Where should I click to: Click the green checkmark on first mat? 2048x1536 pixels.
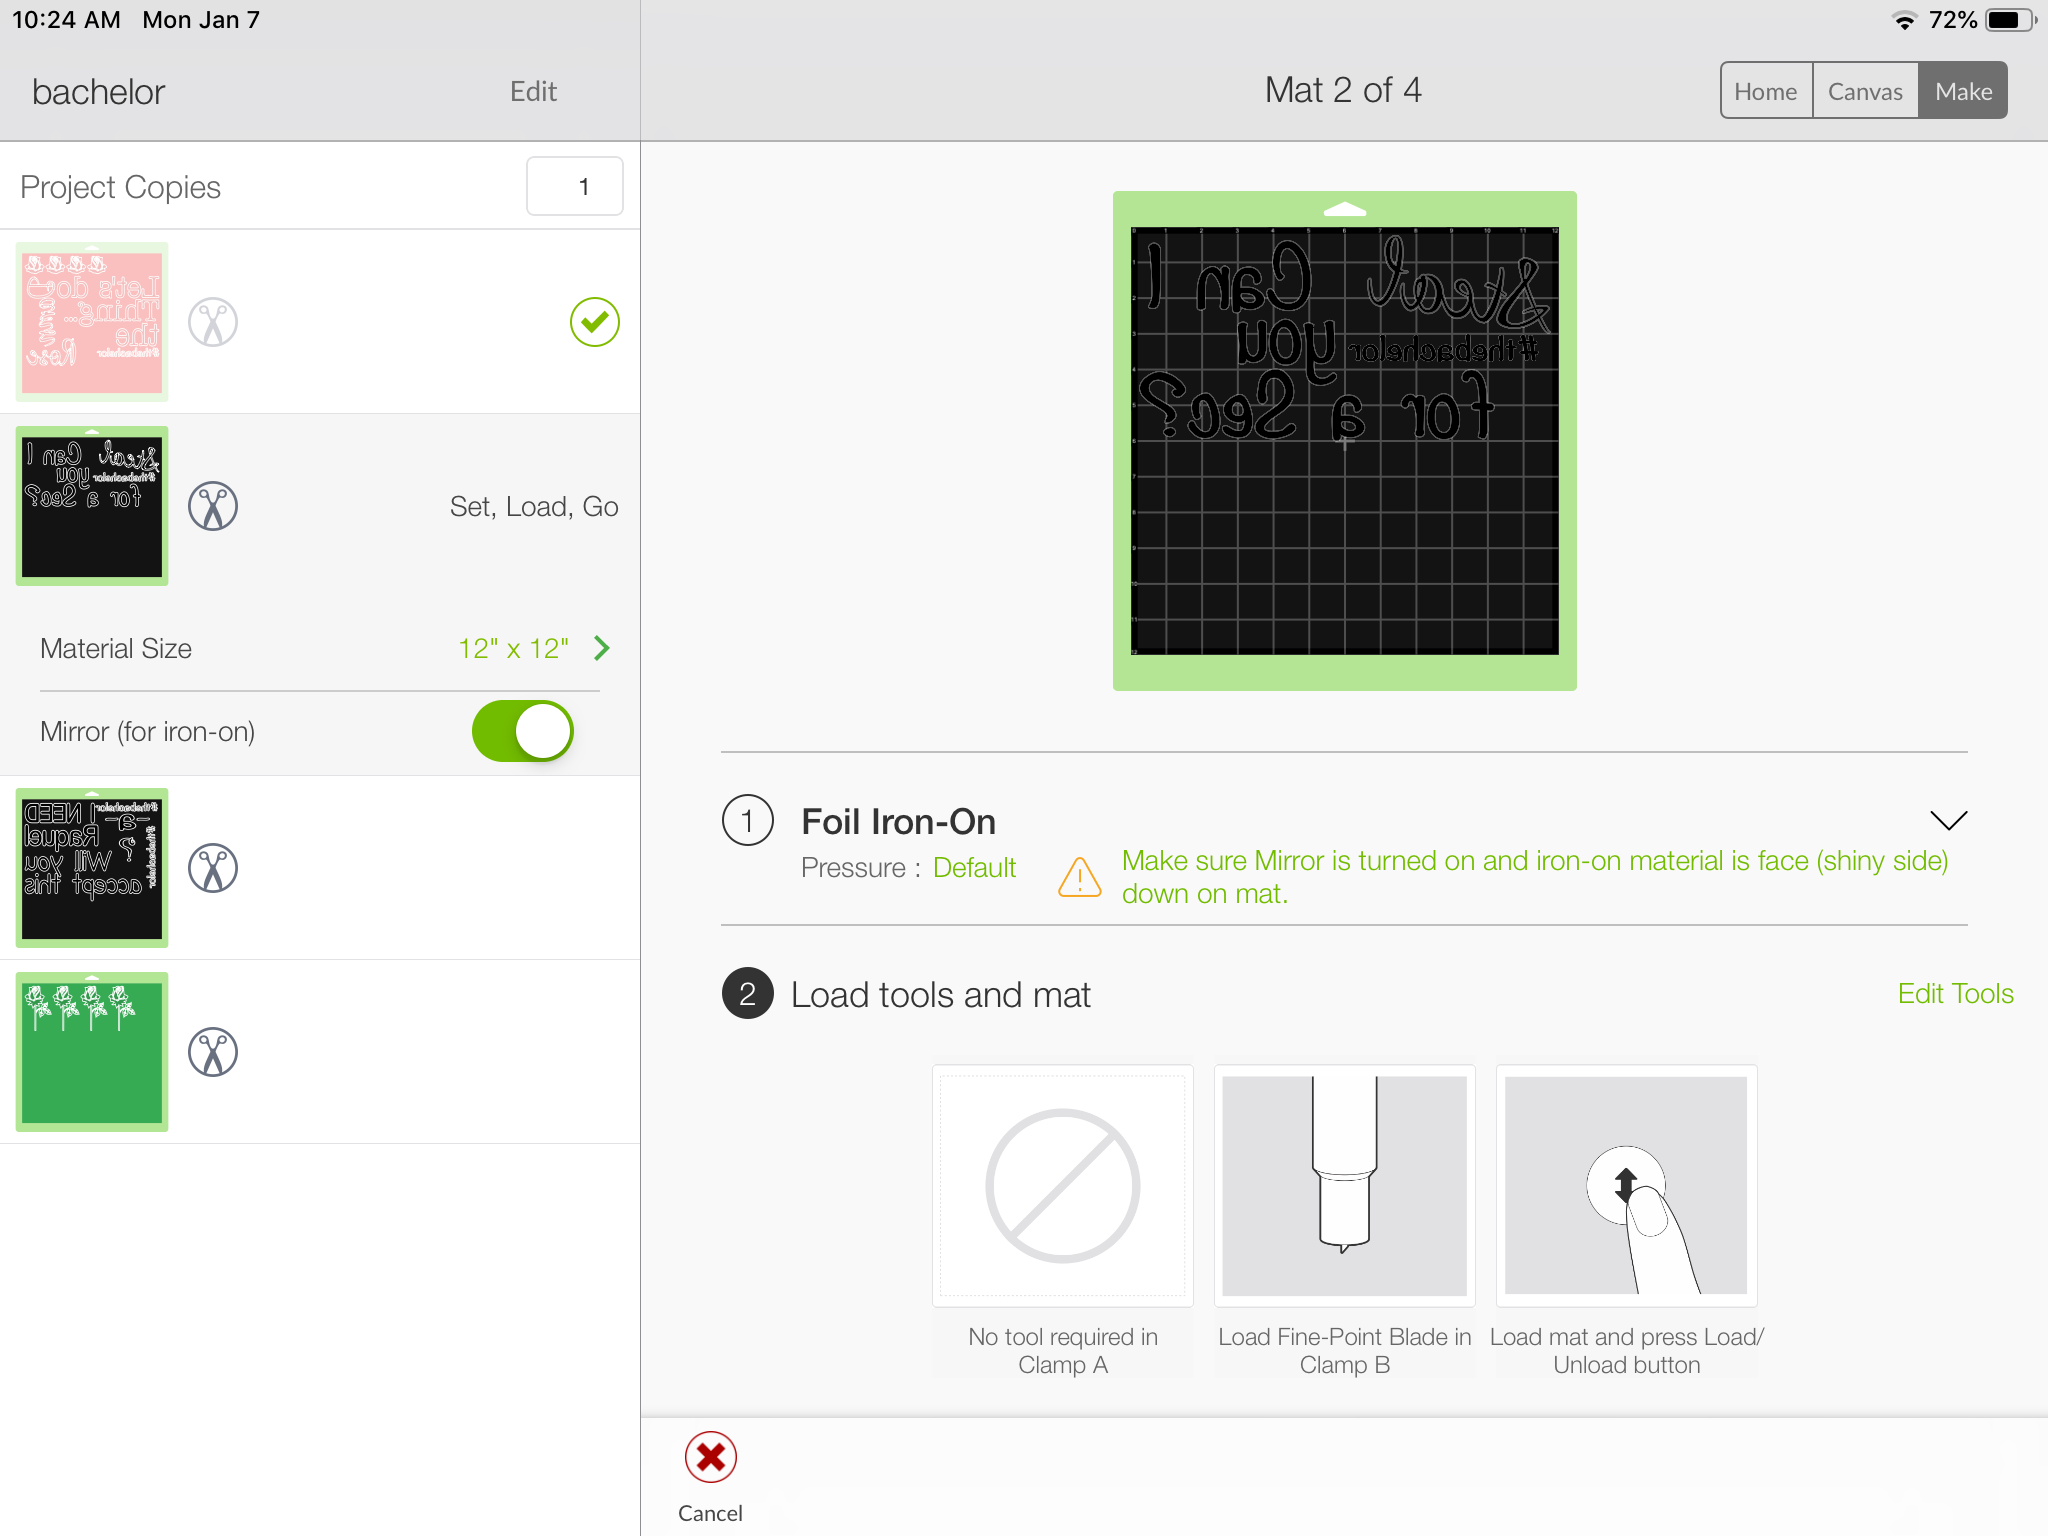click(595, 322)
